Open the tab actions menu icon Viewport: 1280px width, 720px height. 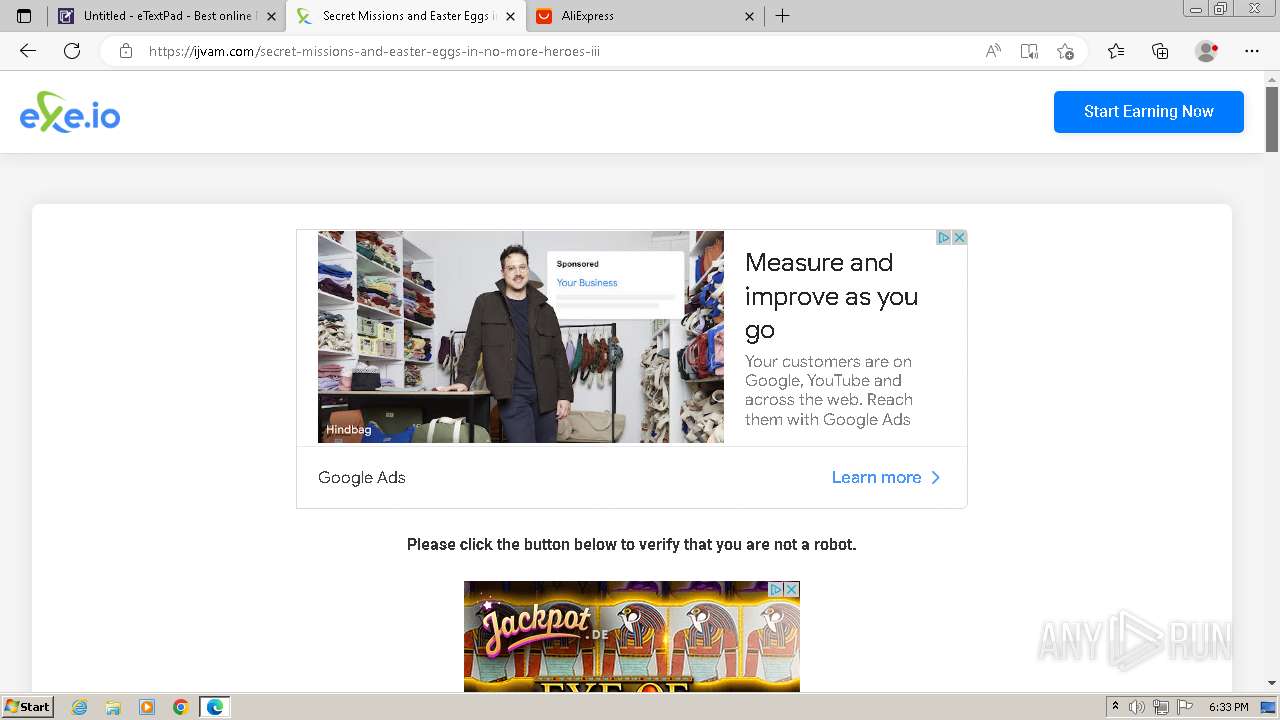pyautogui.click(x=24, y=16)
